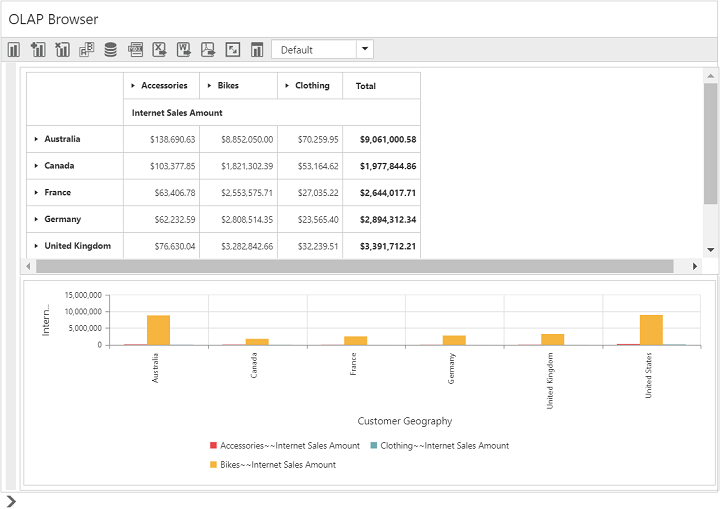Expand the Australia row
Viewport: 720px width, 509px height.
(36, 139)
